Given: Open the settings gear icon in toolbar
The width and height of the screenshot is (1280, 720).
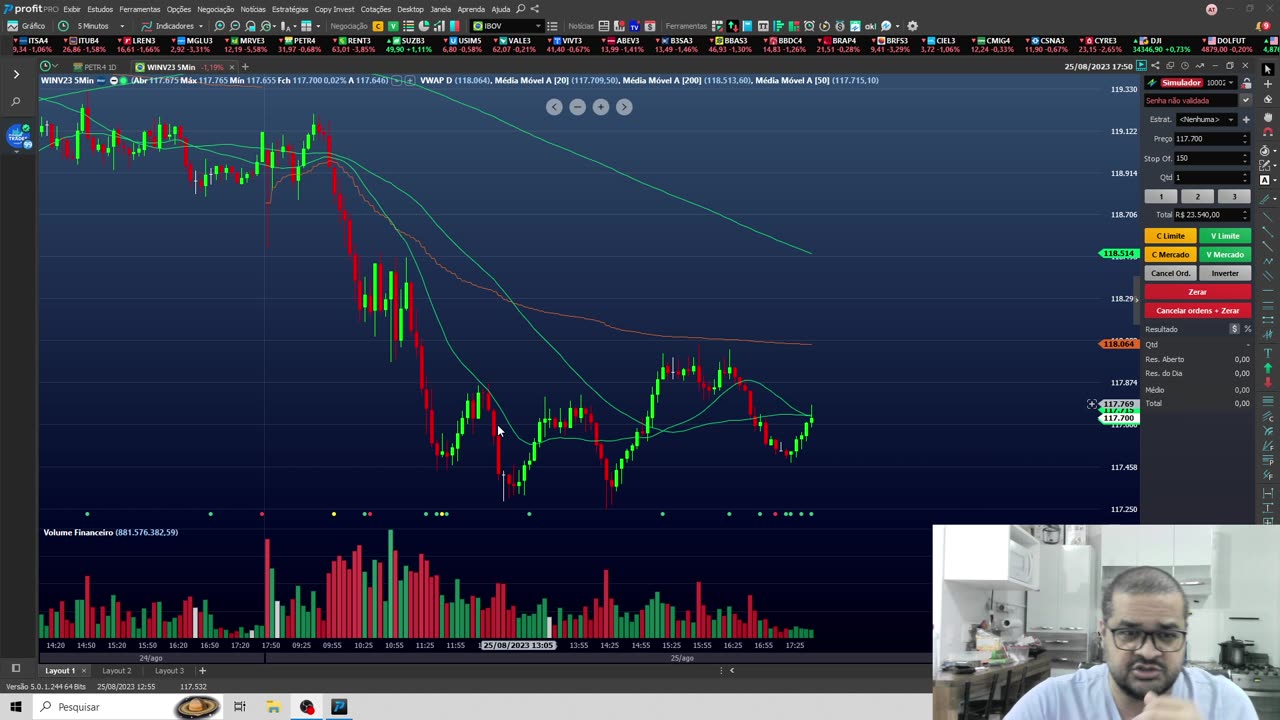Looking at the screenshot, I should point(912,26).
